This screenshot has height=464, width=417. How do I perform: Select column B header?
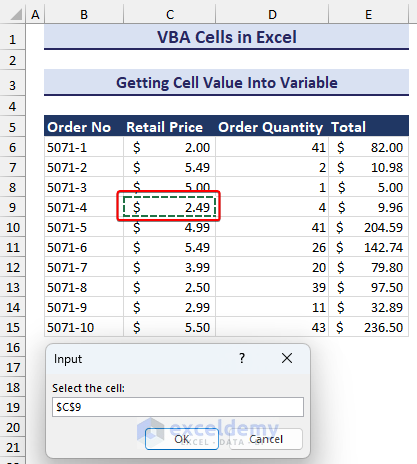[x=84, y=15]
